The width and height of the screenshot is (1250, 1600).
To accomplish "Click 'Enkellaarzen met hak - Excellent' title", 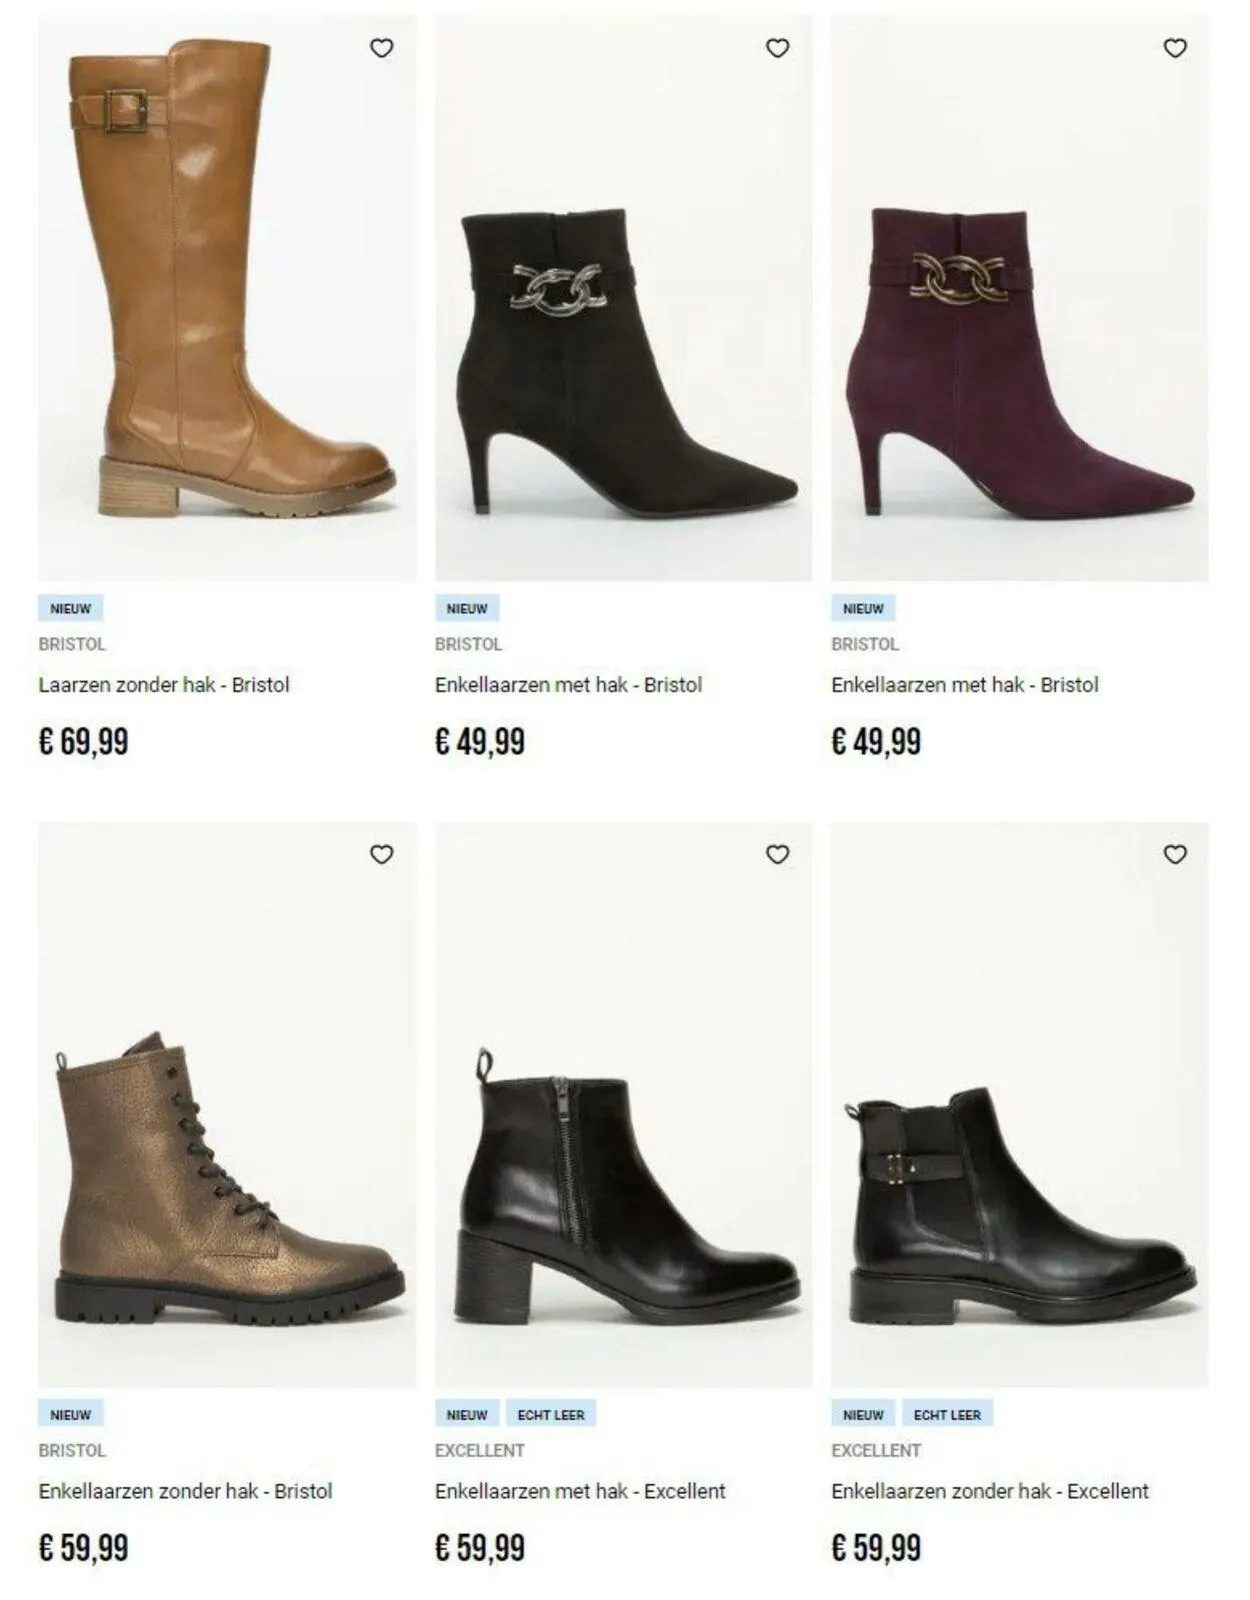I will pos(580,1491).
